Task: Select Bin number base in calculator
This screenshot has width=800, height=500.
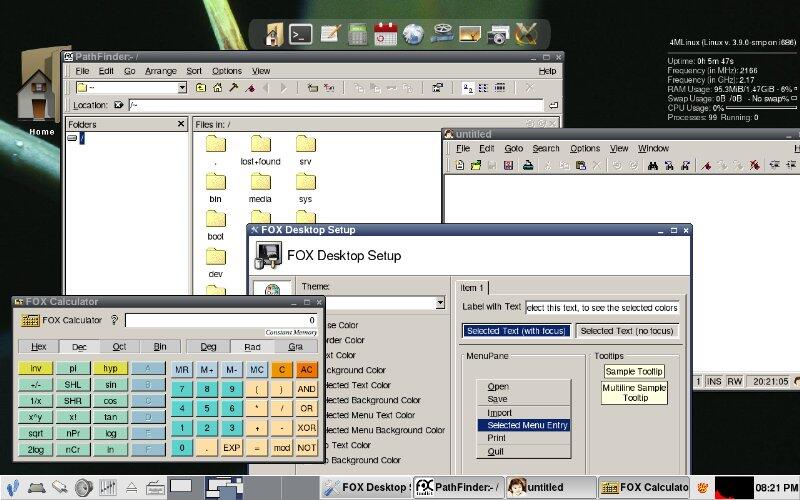Action: click(x=159, y=347)
